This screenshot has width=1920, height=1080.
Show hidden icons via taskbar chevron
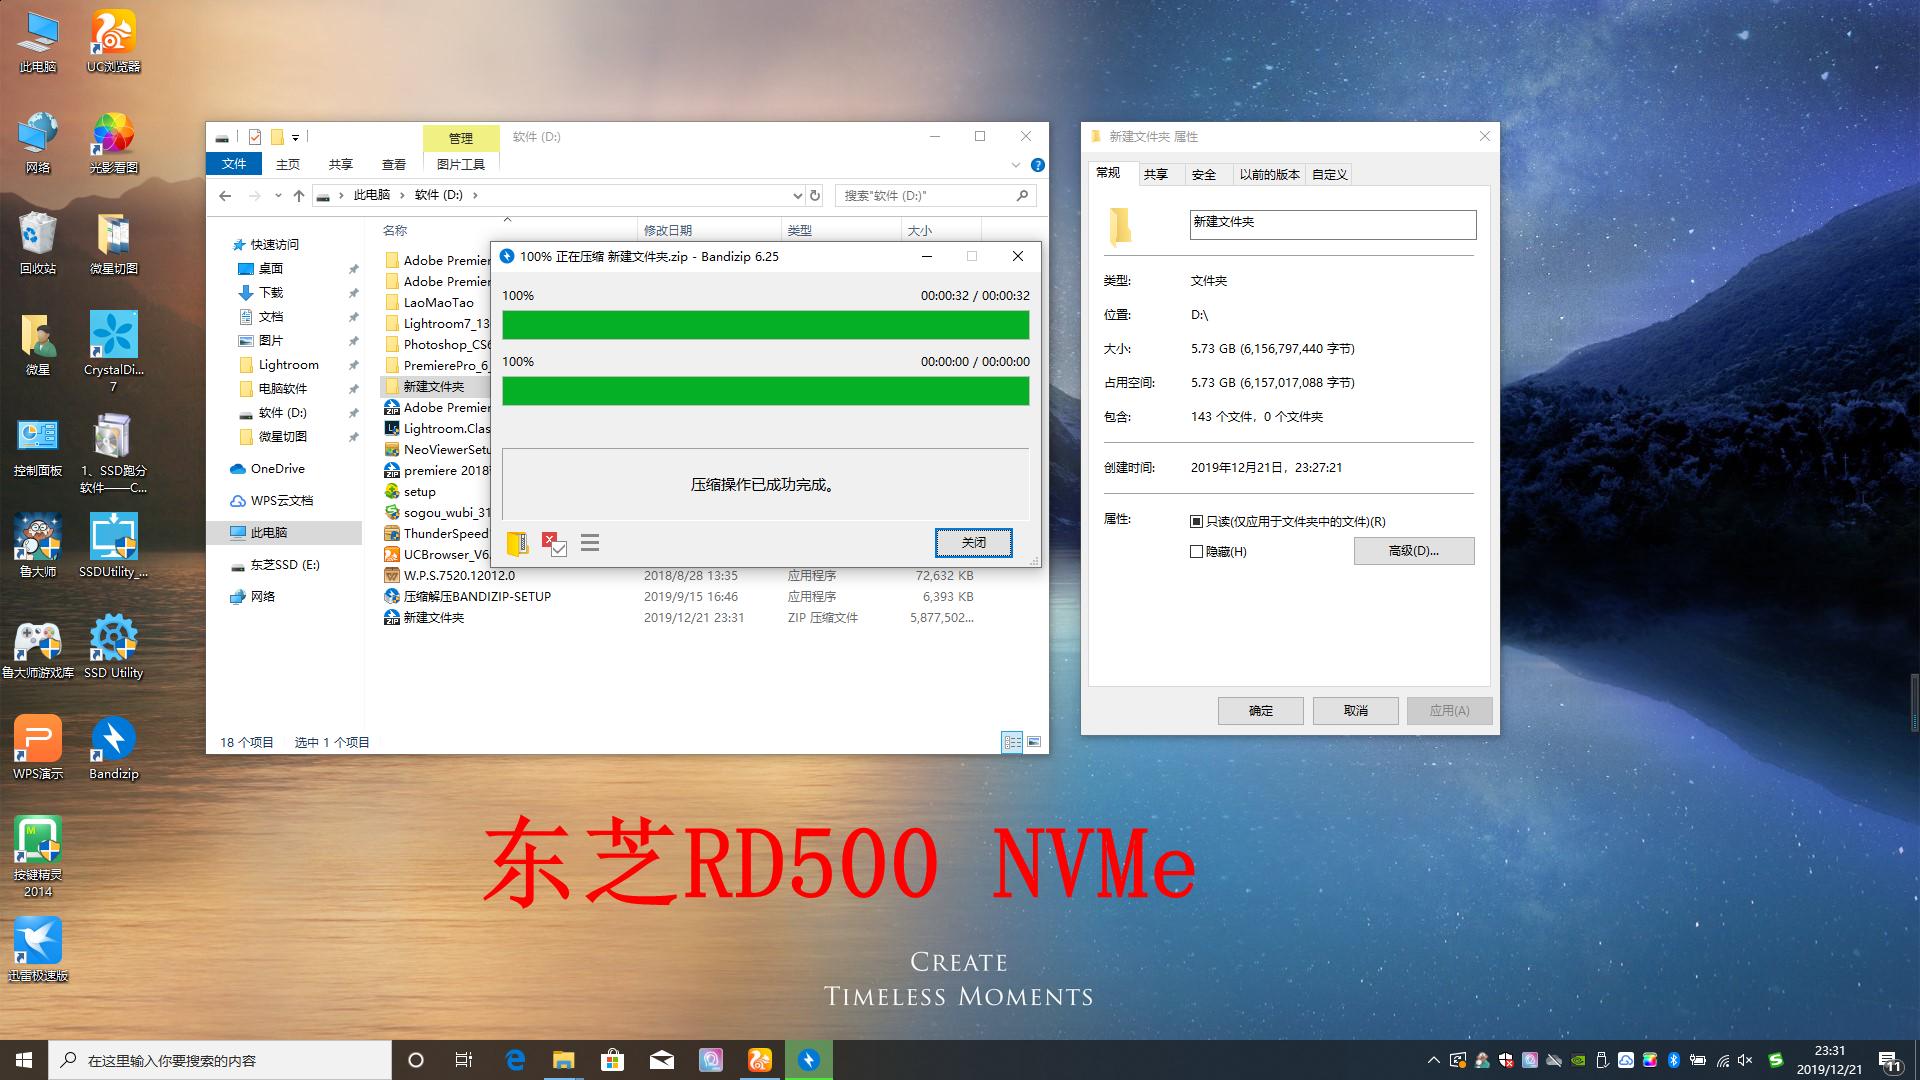click(1434, 1060)
